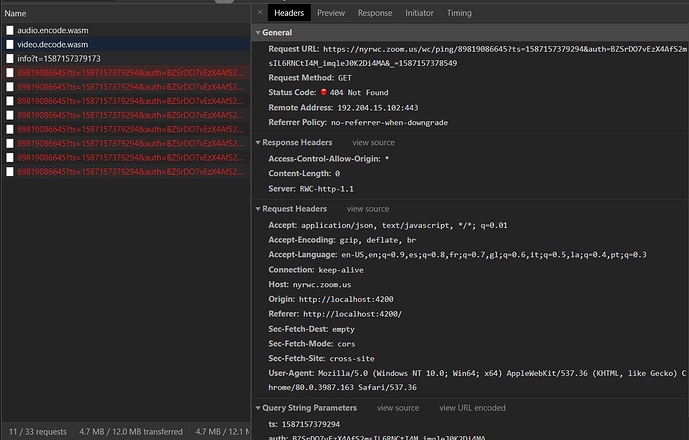Click the Host nyrwc.zoom.us value
The image size is (689, 440).
click(x=322, y=285)
